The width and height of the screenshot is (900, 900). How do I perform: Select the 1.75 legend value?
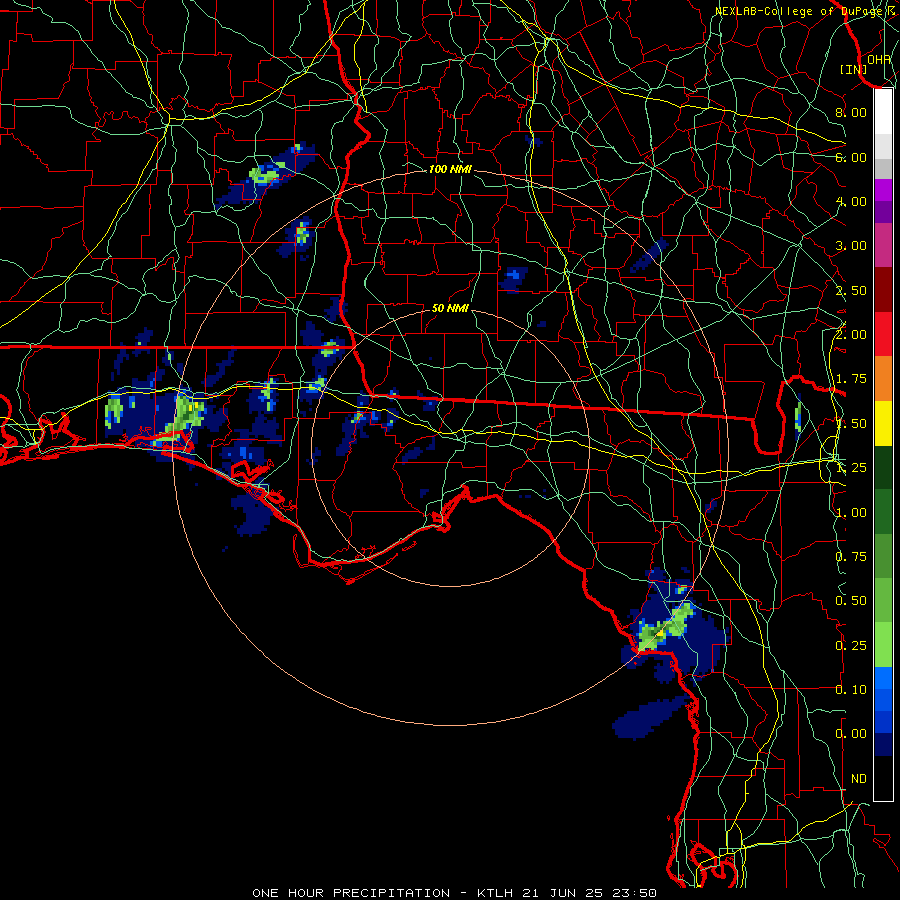click(851, 379)
